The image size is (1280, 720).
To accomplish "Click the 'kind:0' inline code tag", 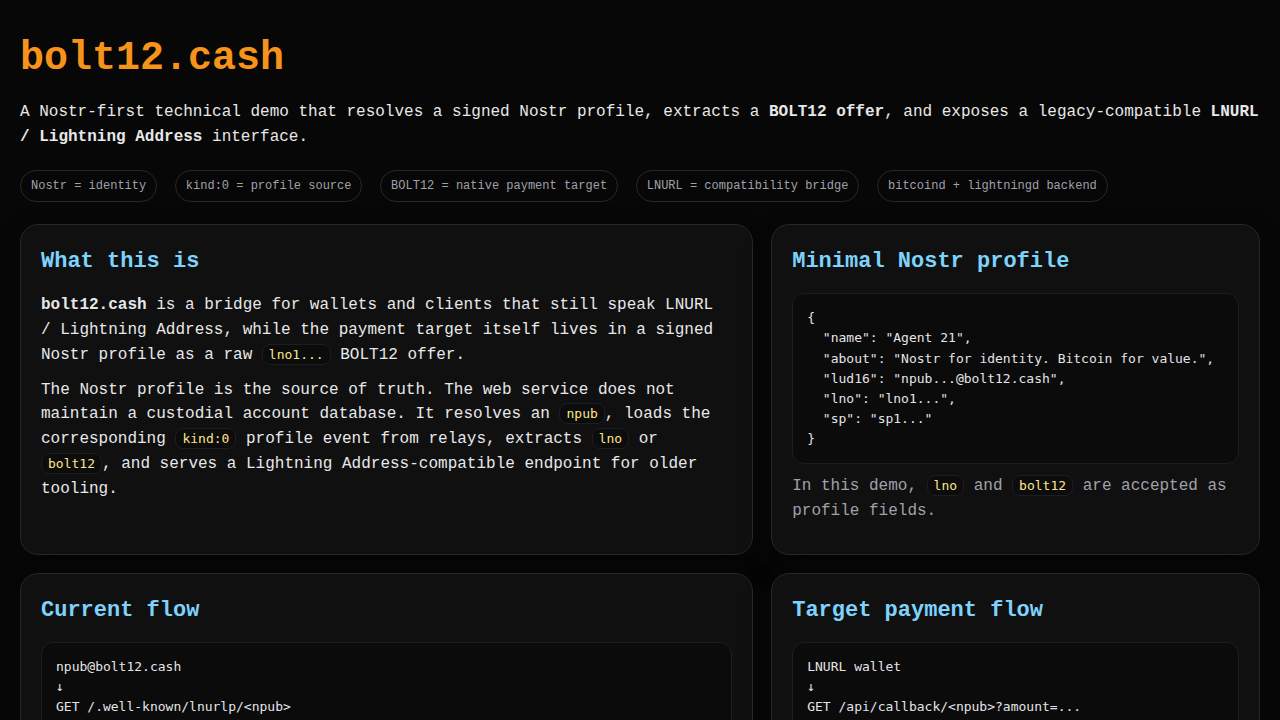I will click(206, 439).
